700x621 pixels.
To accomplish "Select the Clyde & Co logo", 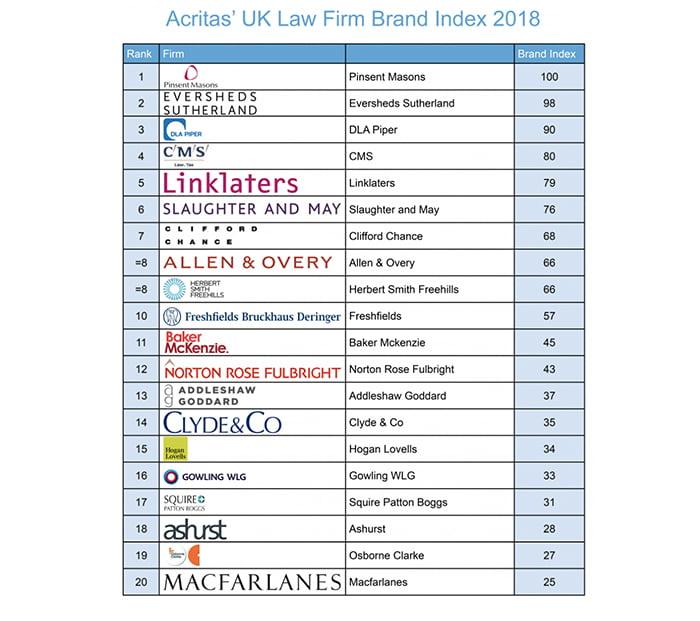I will 222,422.
